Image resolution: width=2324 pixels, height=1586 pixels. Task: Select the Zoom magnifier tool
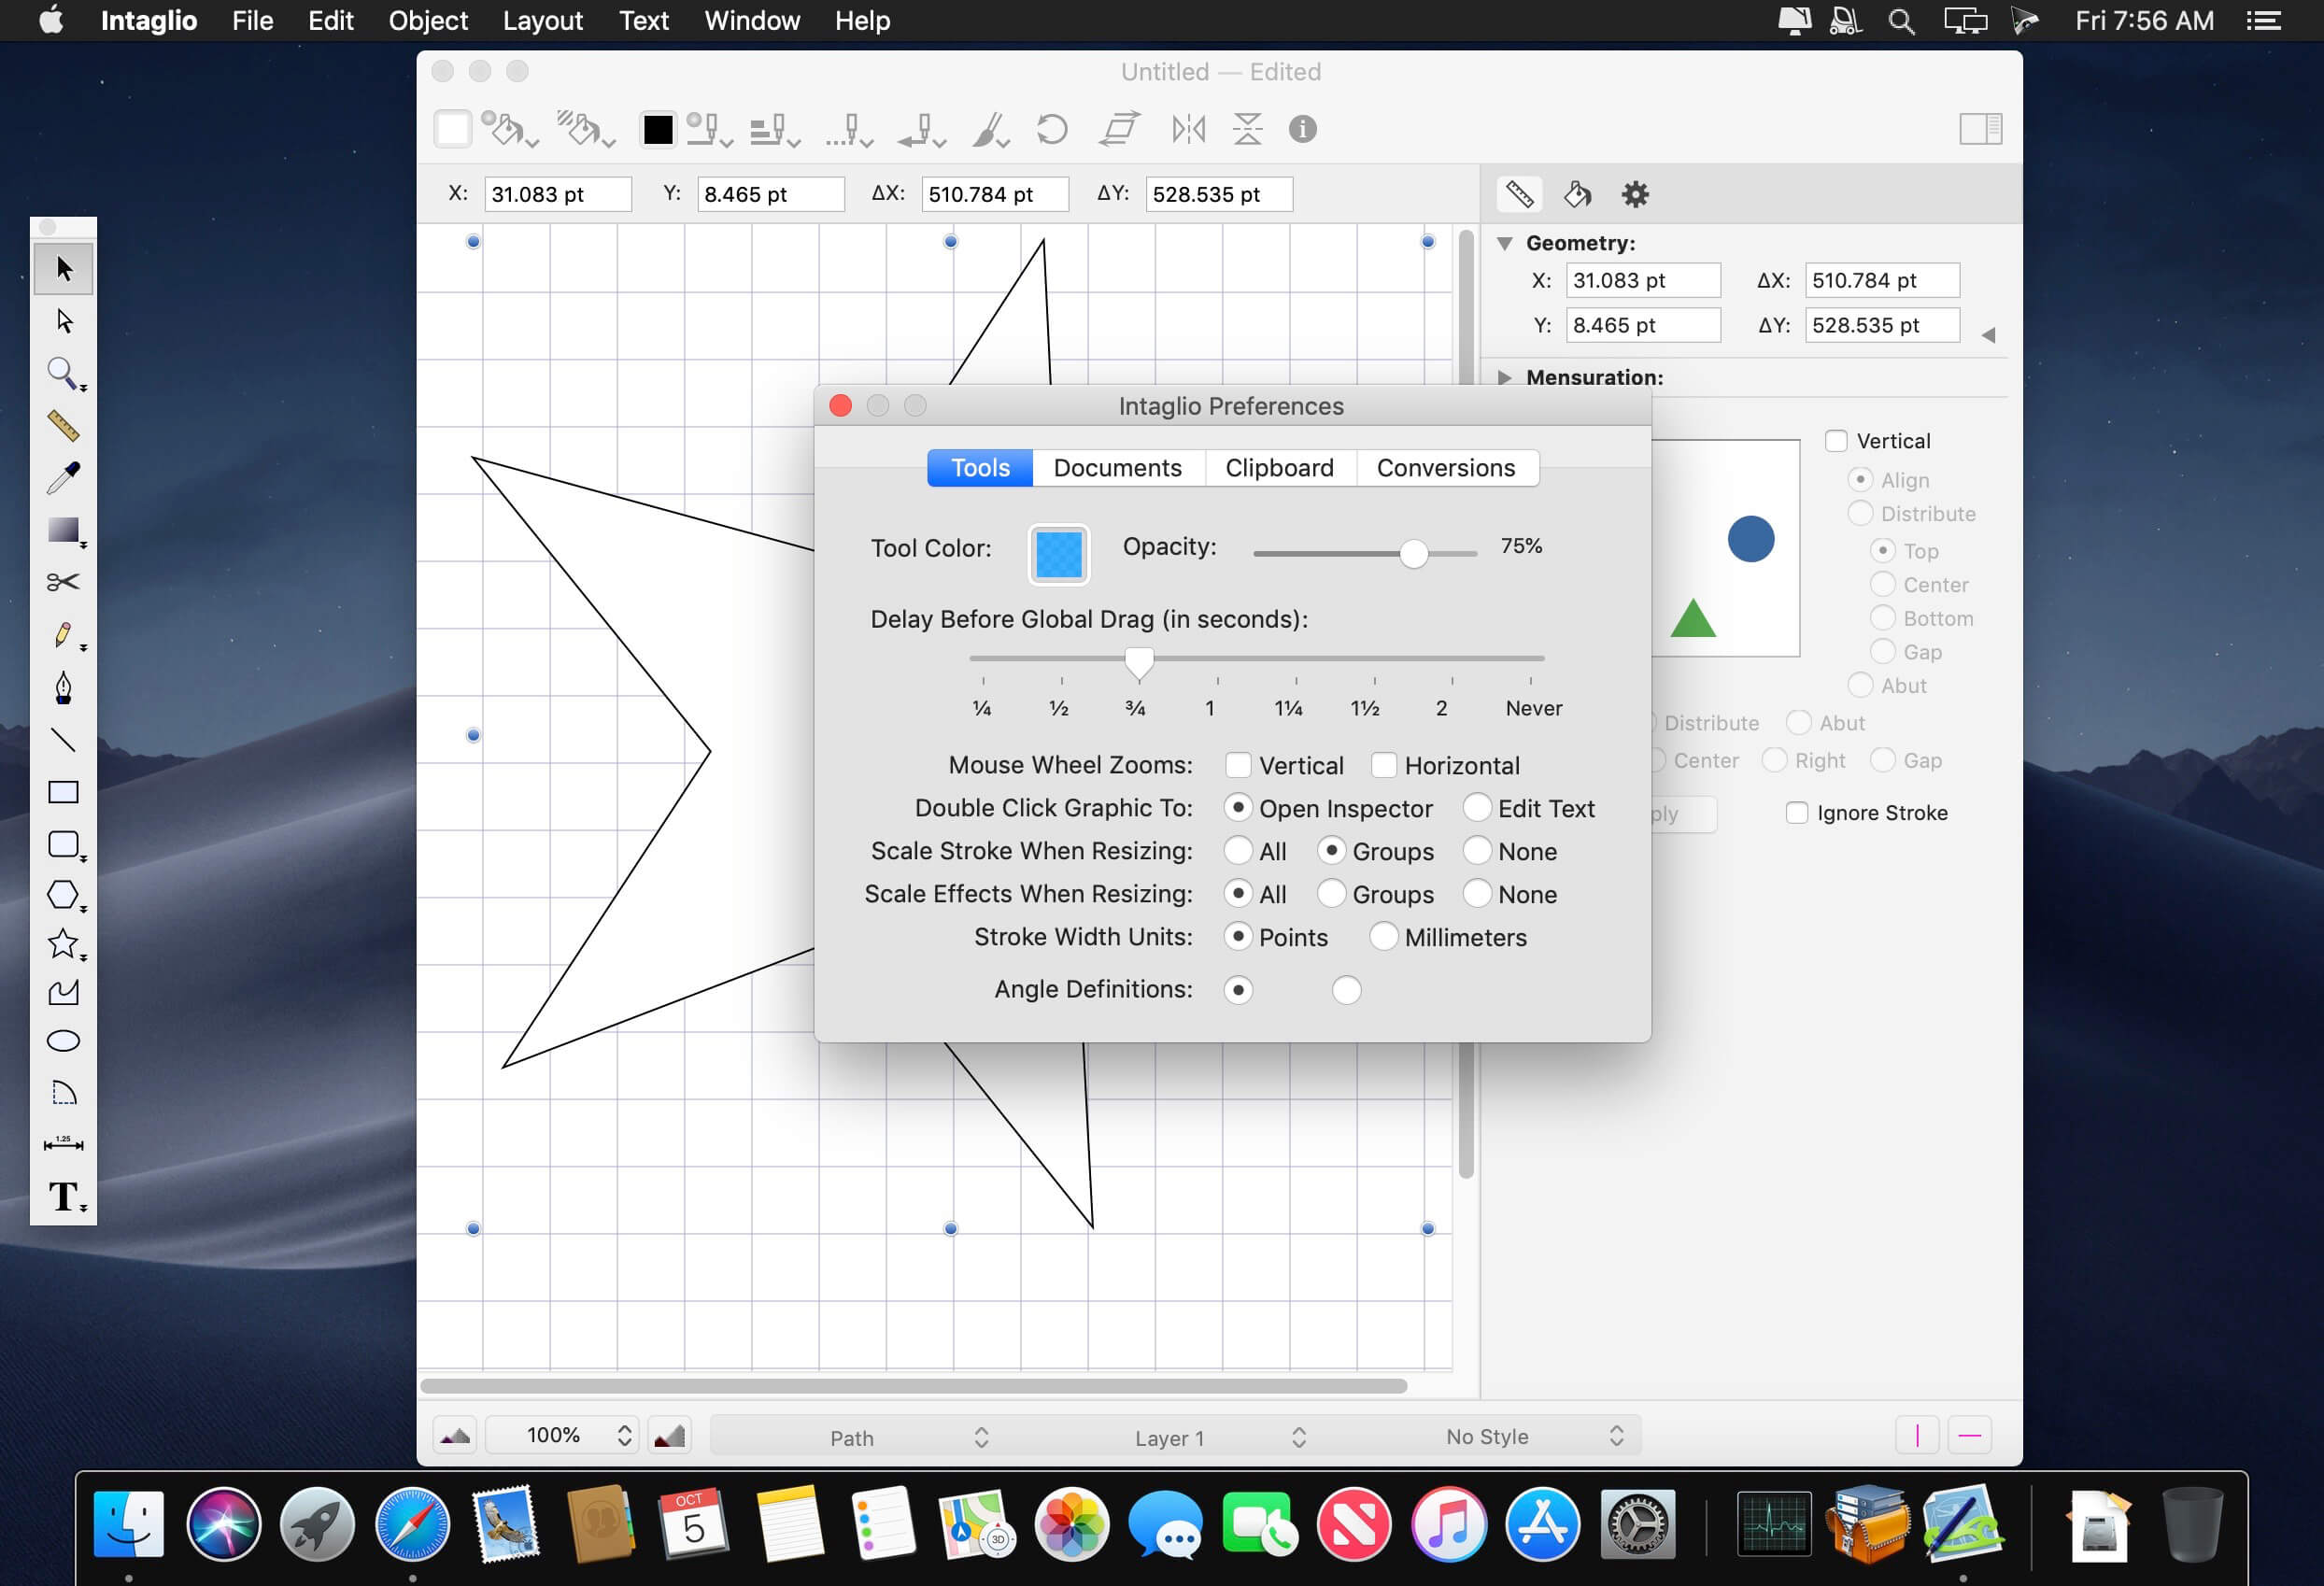(x=64, y=374)
